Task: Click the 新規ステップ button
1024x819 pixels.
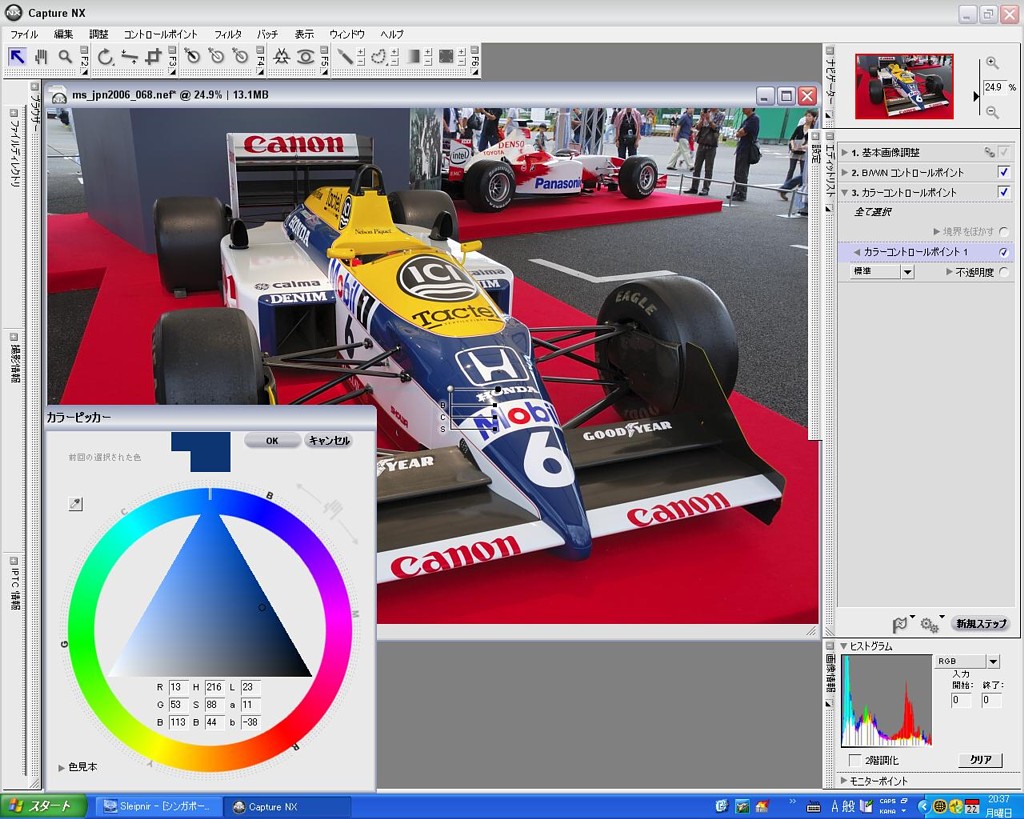Action: tap(979, 623)
